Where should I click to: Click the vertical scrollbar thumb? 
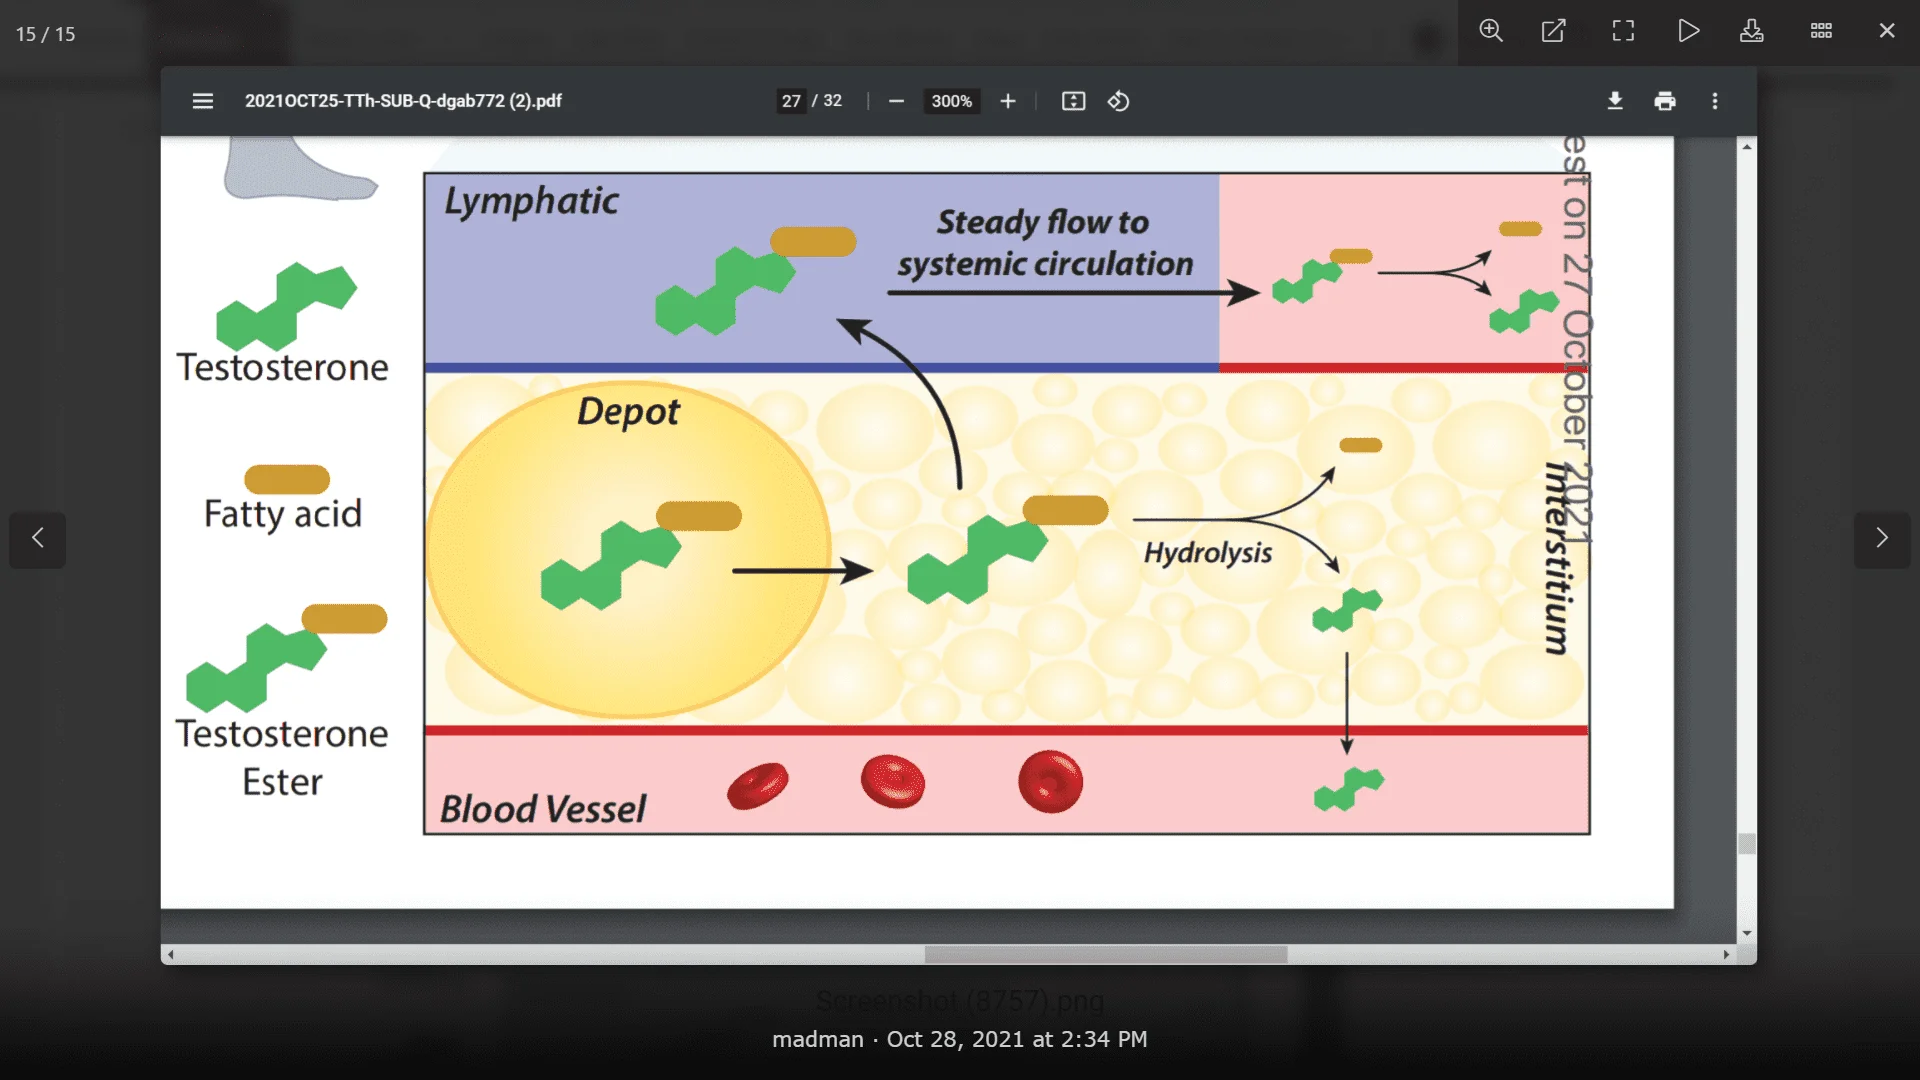click(1747, 845)
